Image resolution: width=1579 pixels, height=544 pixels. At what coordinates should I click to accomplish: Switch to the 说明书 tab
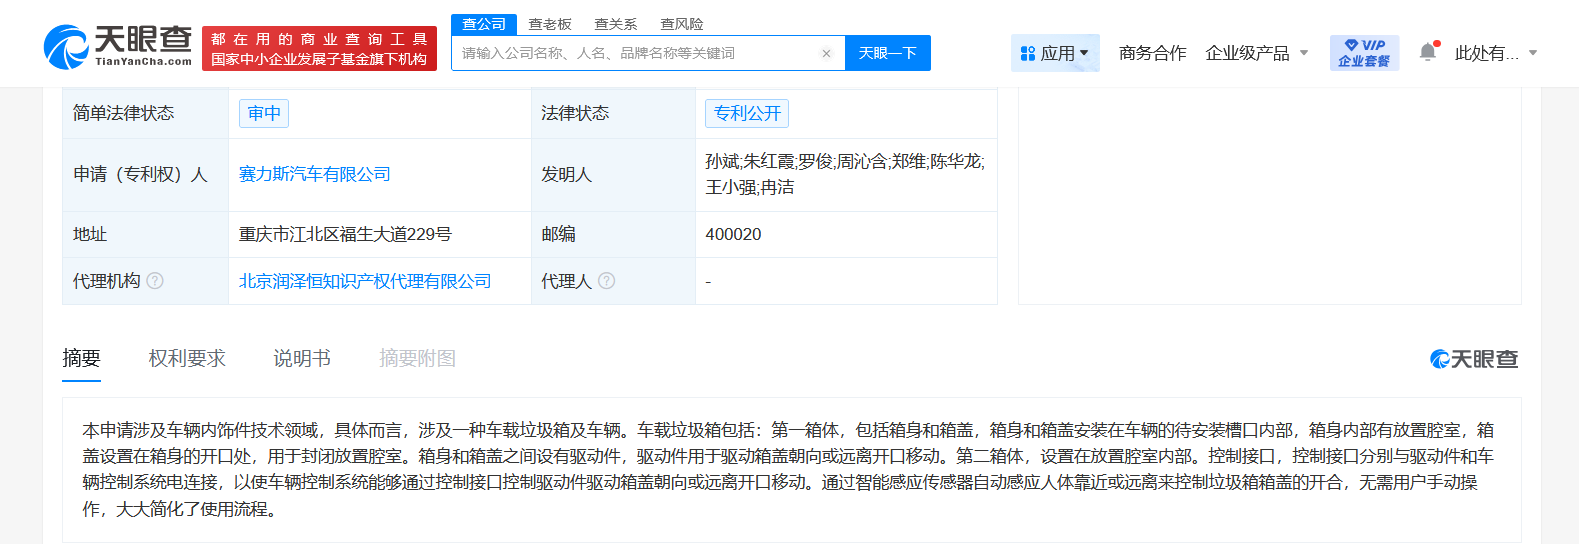pos(302,358)
